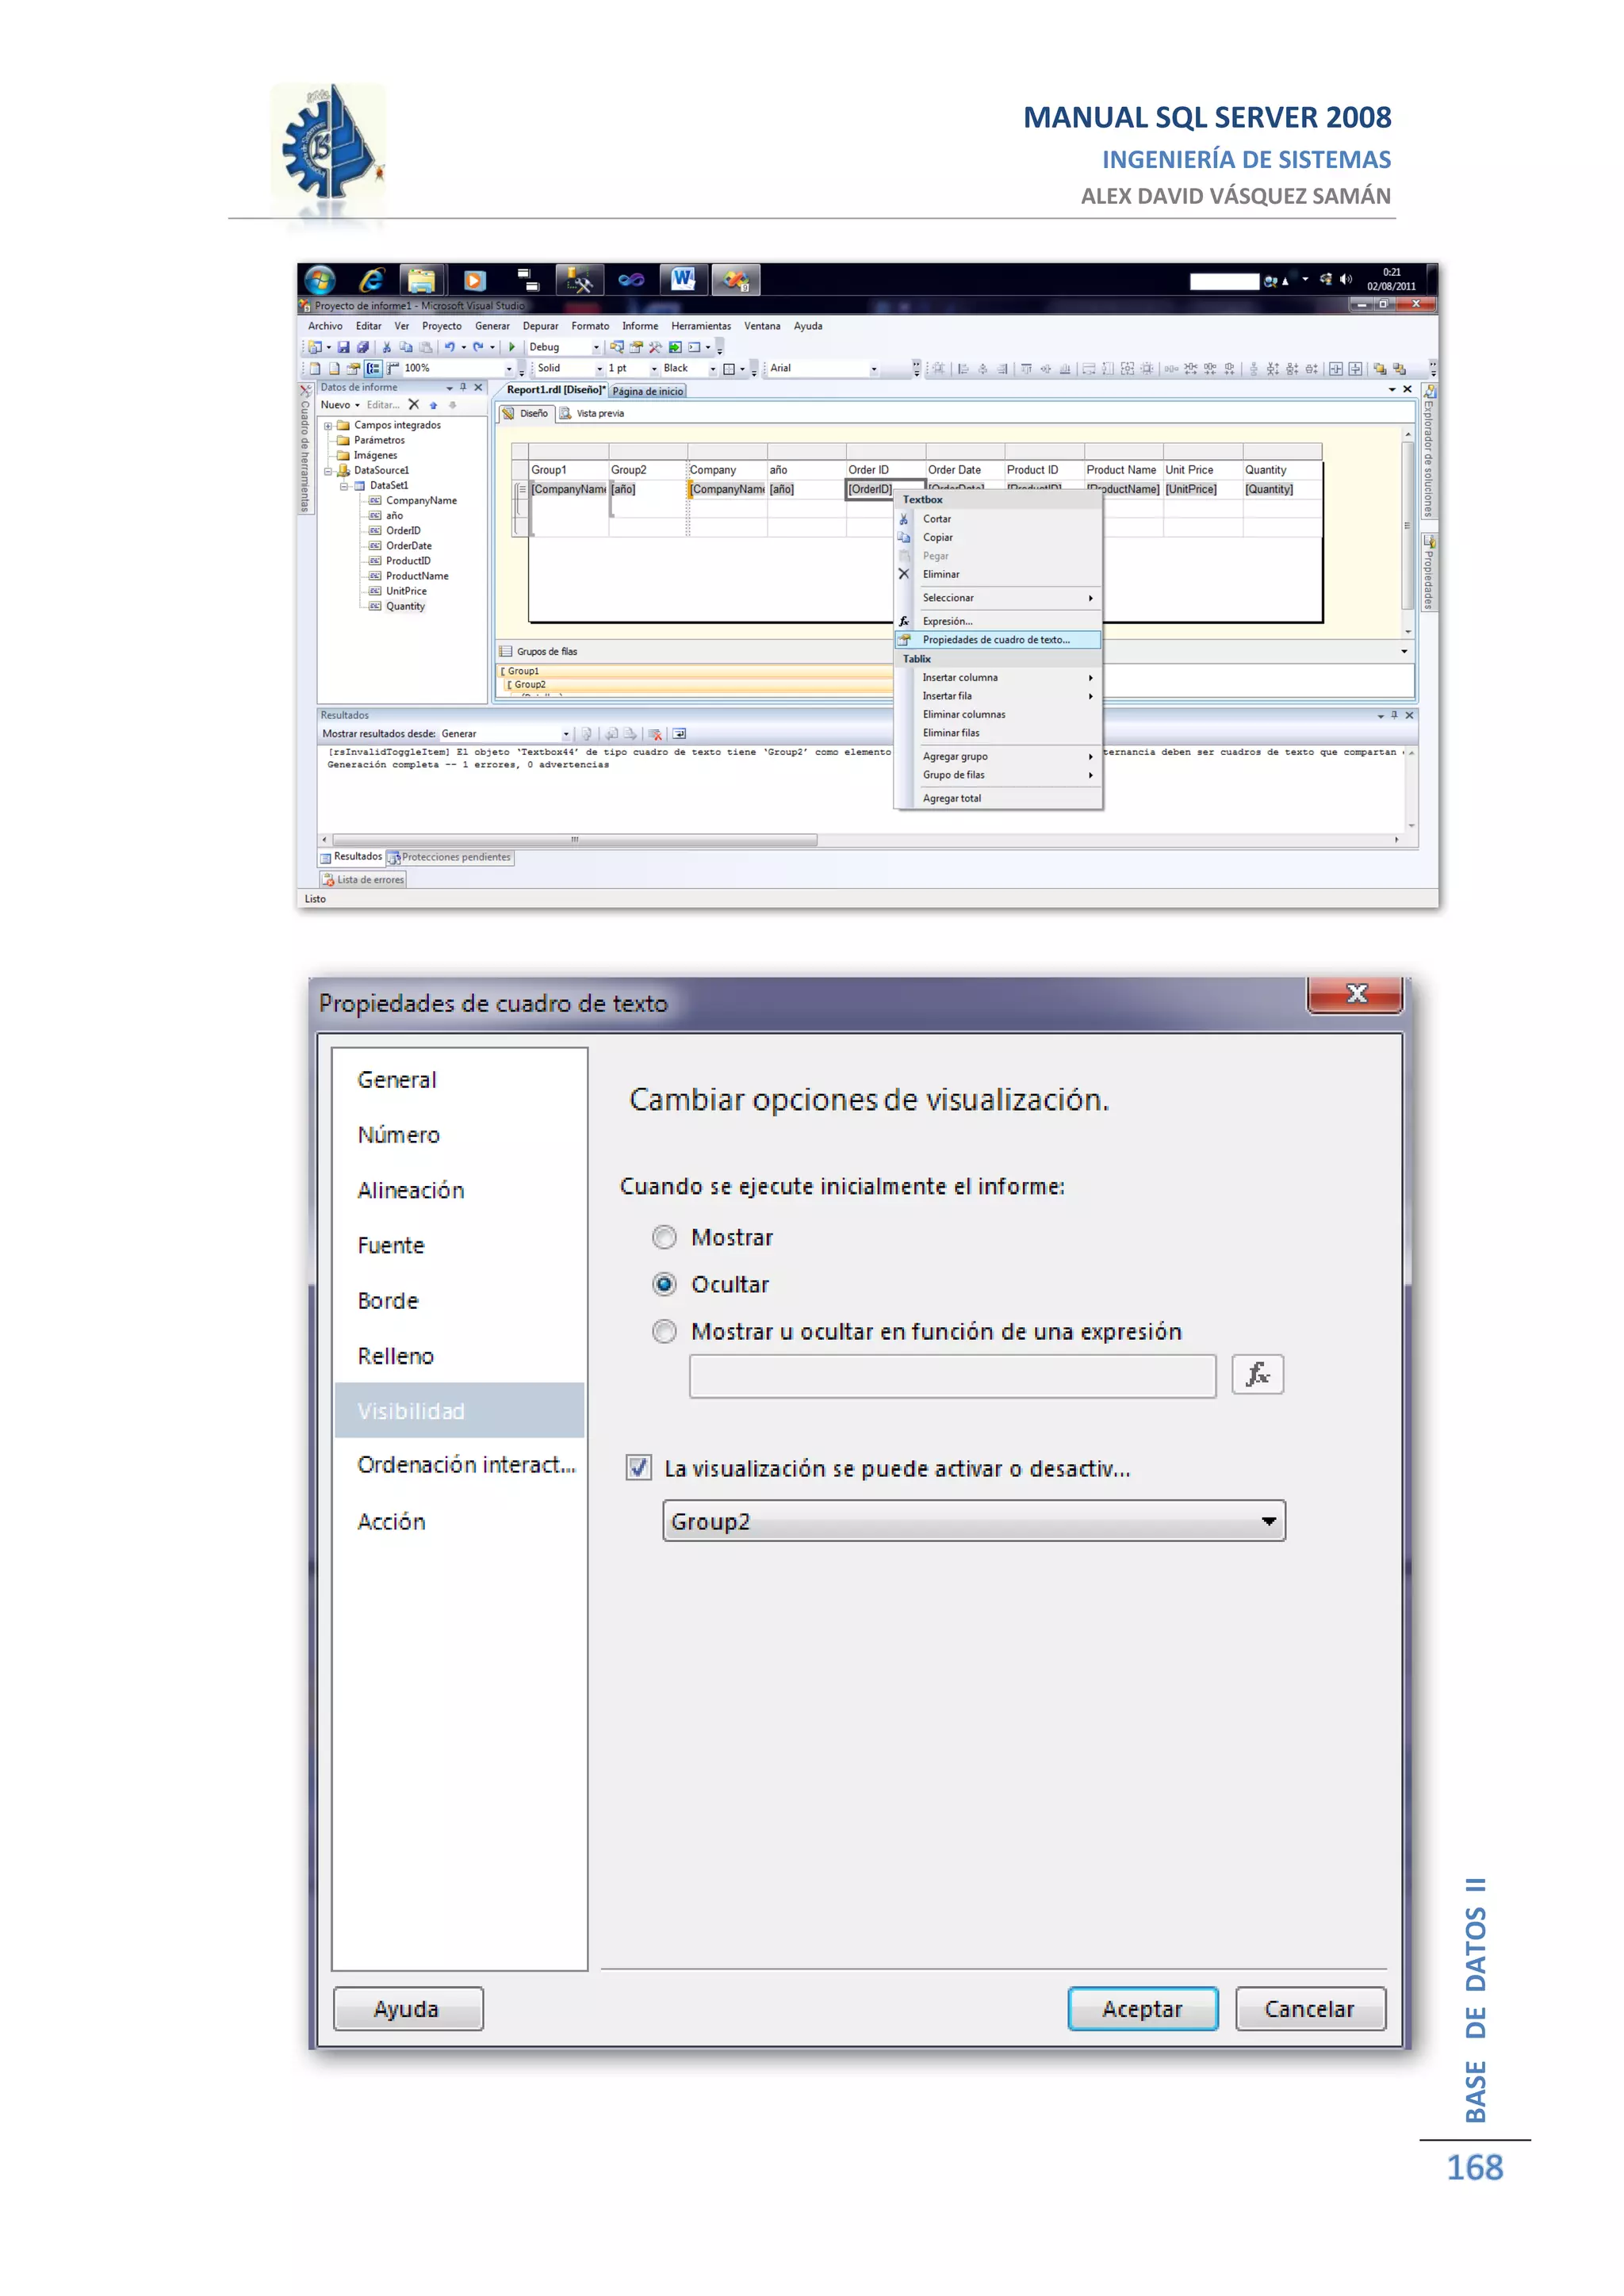The height and width of the screenshot is (2296, 1624).
Task: Click the Cancelar button
Action: (1310, 2008)
